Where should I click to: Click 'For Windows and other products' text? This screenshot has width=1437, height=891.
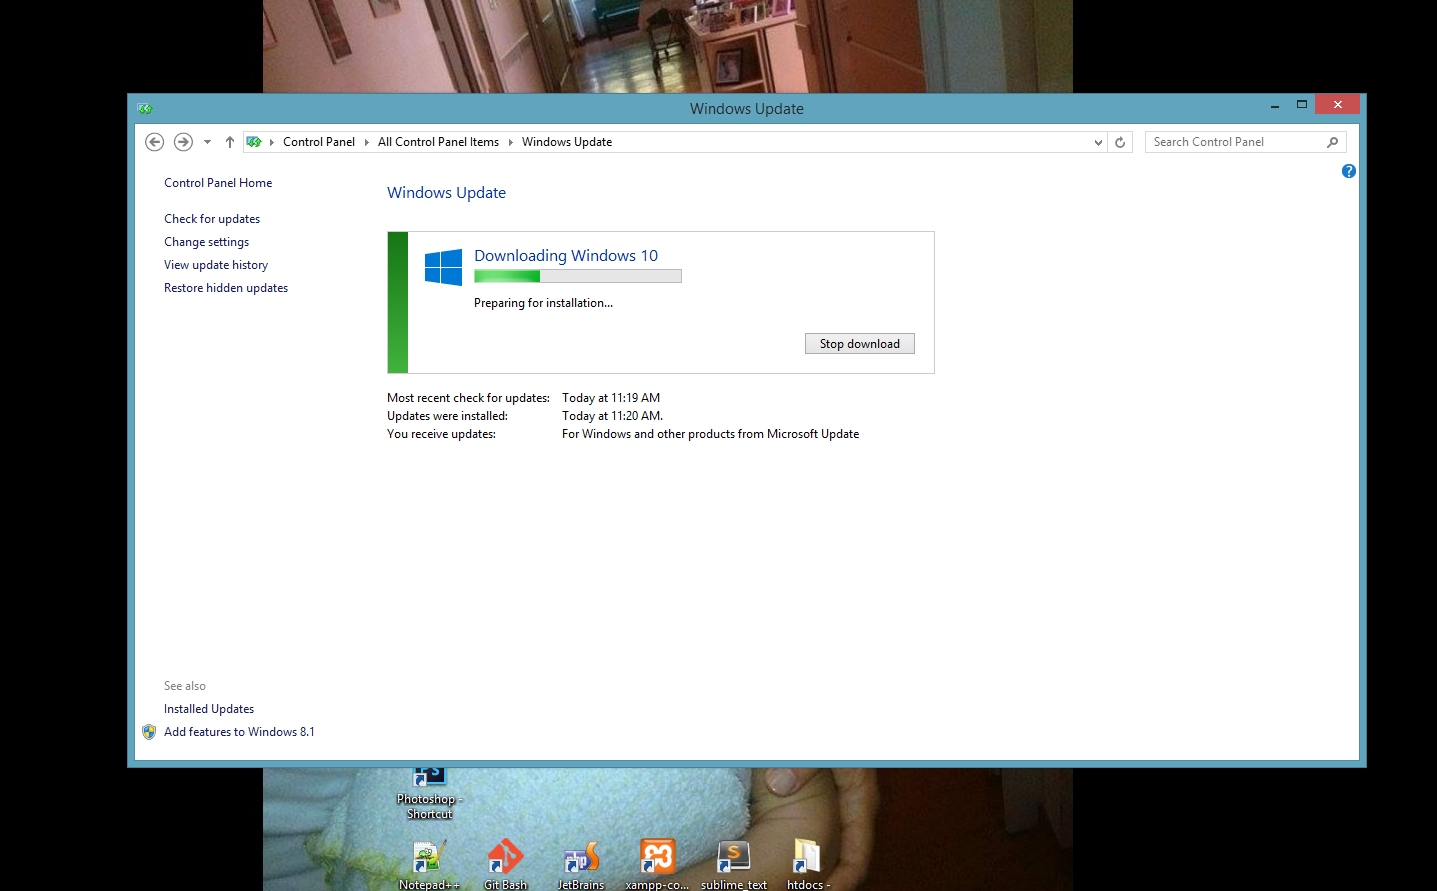click(710, 434)
